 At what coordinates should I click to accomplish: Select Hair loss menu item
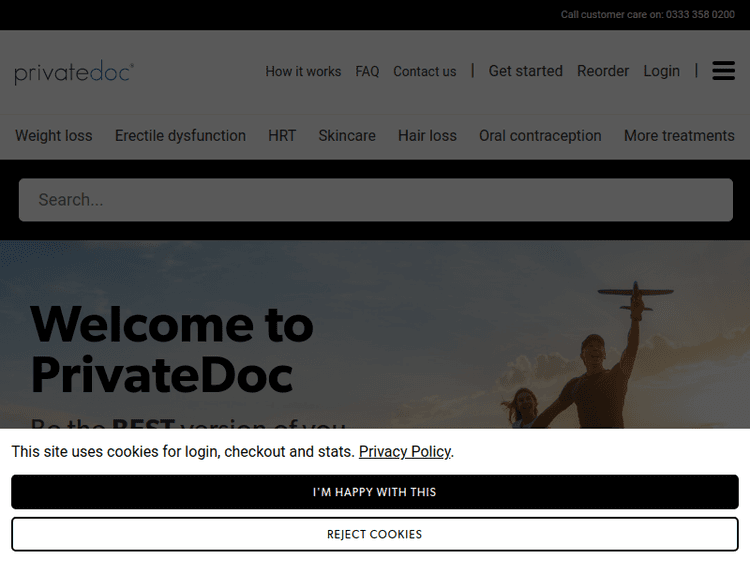[x=427, y=135]
